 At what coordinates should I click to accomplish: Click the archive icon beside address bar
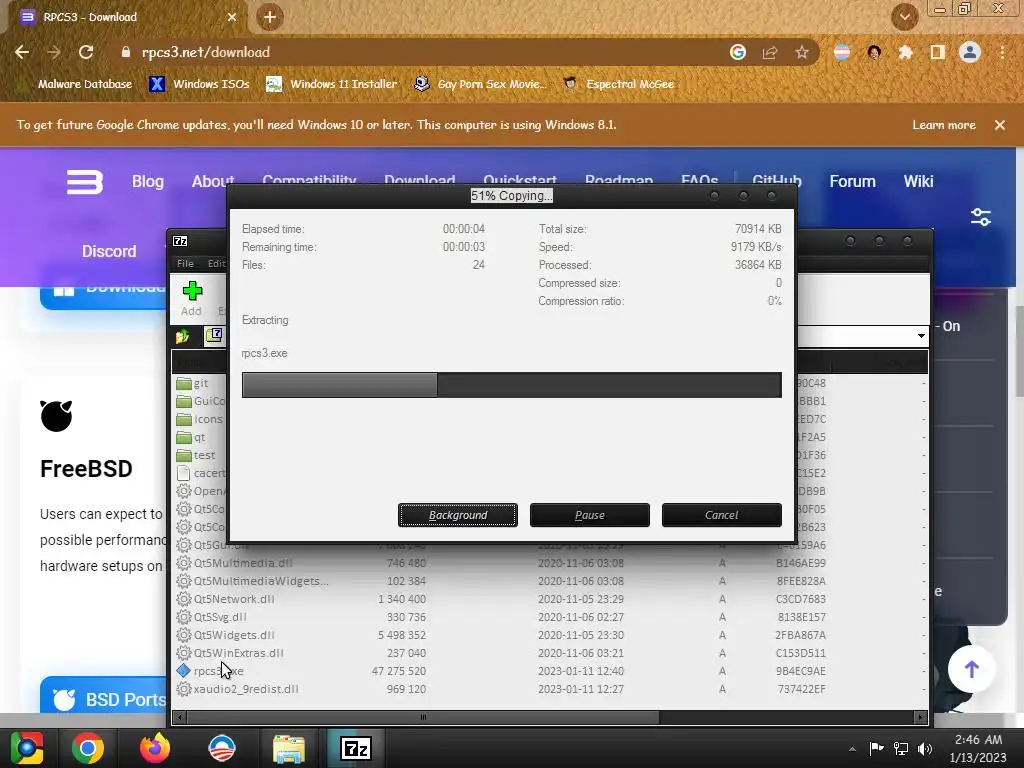coord(214,336)
